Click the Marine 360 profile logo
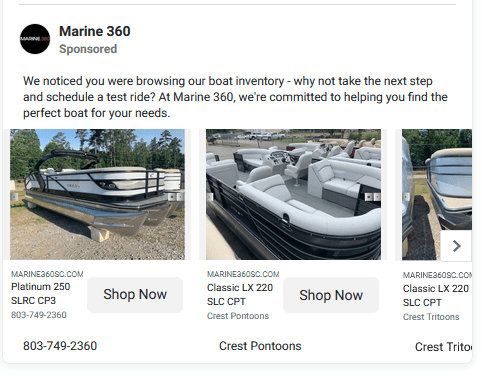 coord(35,39)
